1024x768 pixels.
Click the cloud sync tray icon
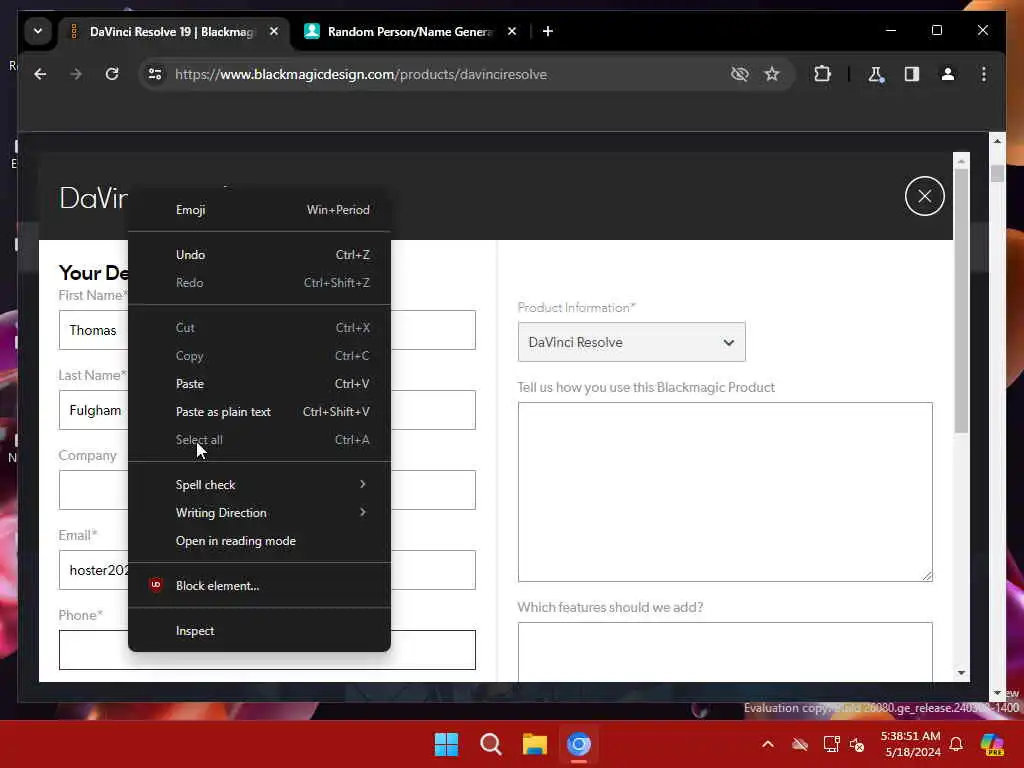800,744
